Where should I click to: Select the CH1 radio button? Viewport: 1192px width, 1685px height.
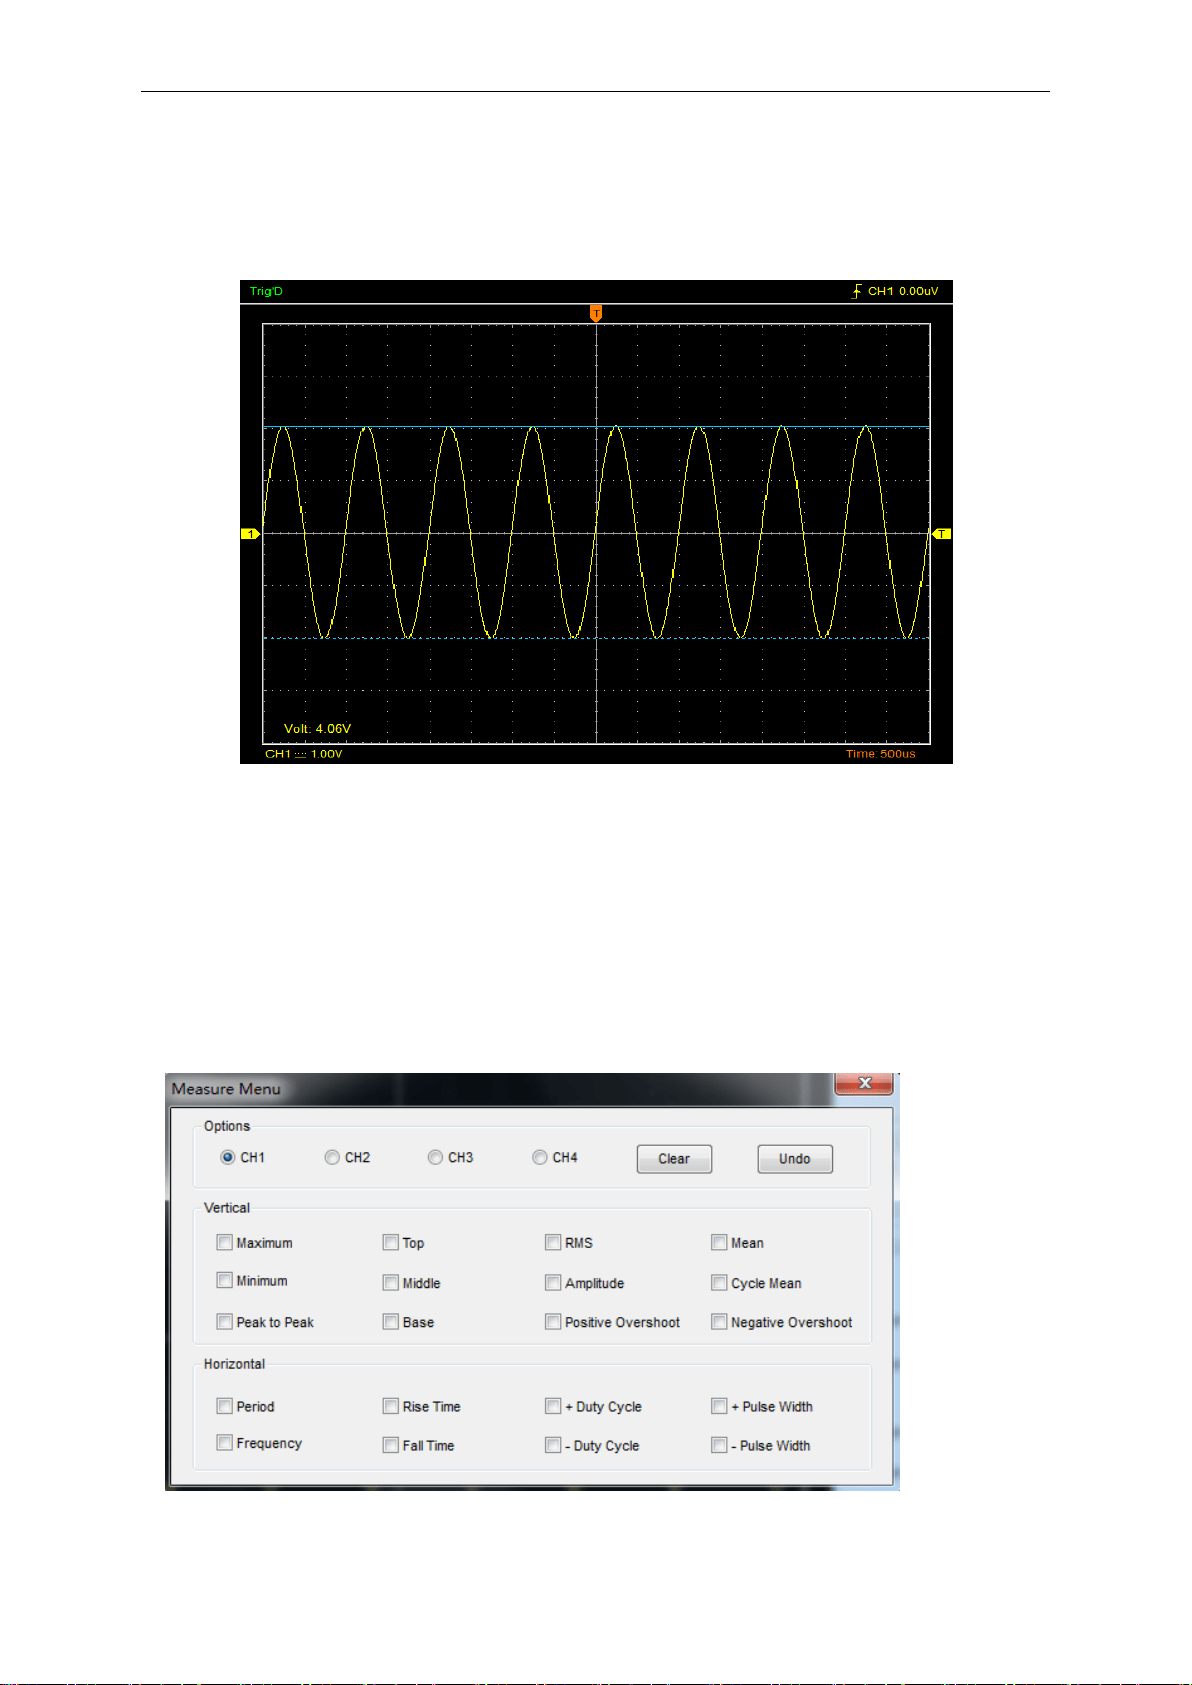227,1157
